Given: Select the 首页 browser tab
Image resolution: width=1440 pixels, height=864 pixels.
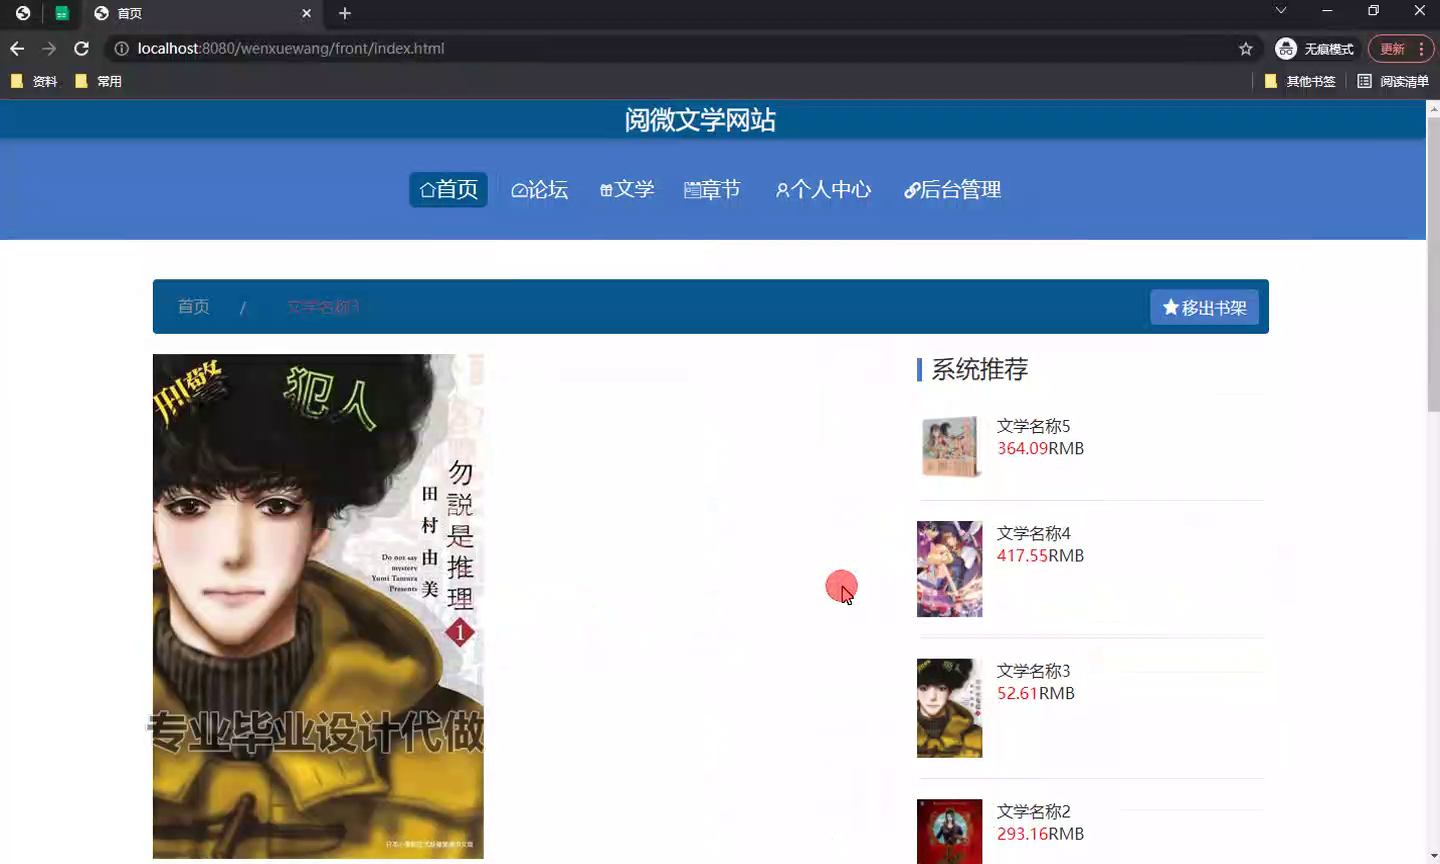Looking at the screenshot, I should tap(203, 13).
